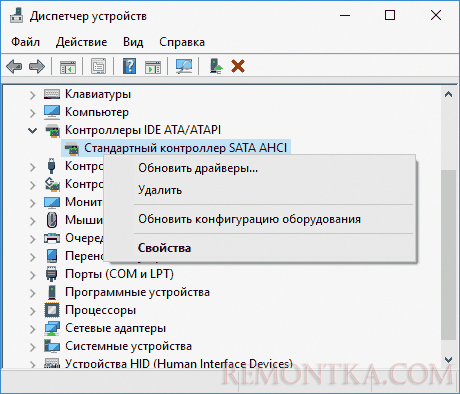Viewport: 460px width, 394px height.
Task: Click the Forward arrow toolbar icon
Action: coord(37,66)
